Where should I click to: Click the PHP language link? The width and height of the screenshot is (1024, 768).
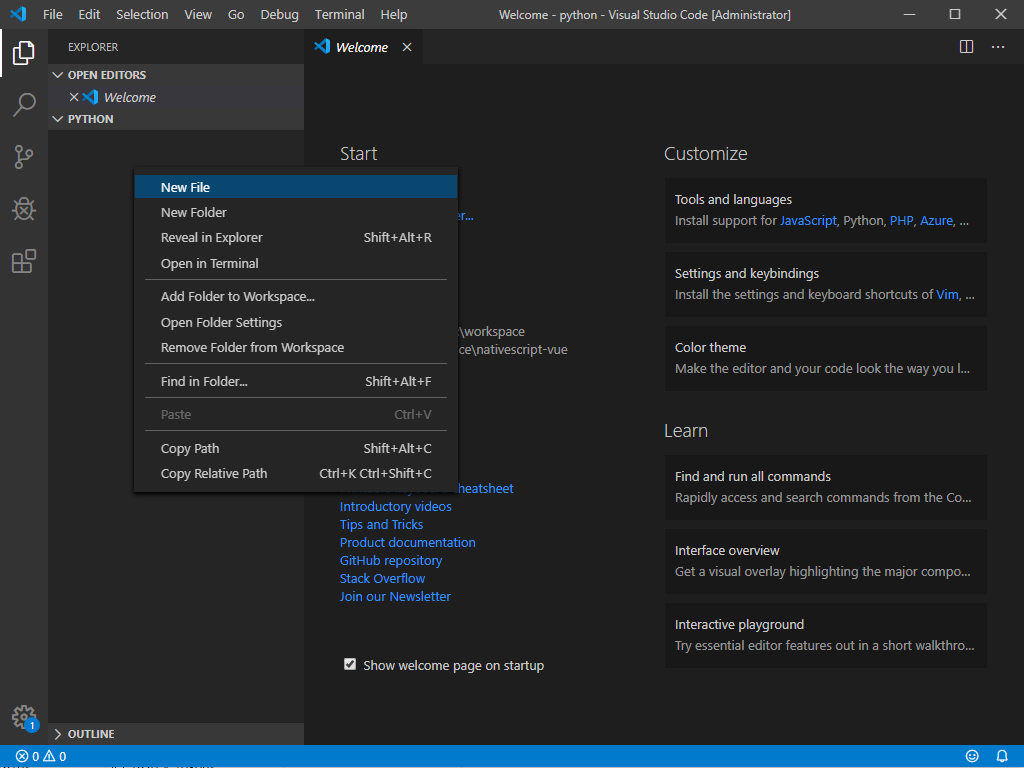[x=901, y=221]
